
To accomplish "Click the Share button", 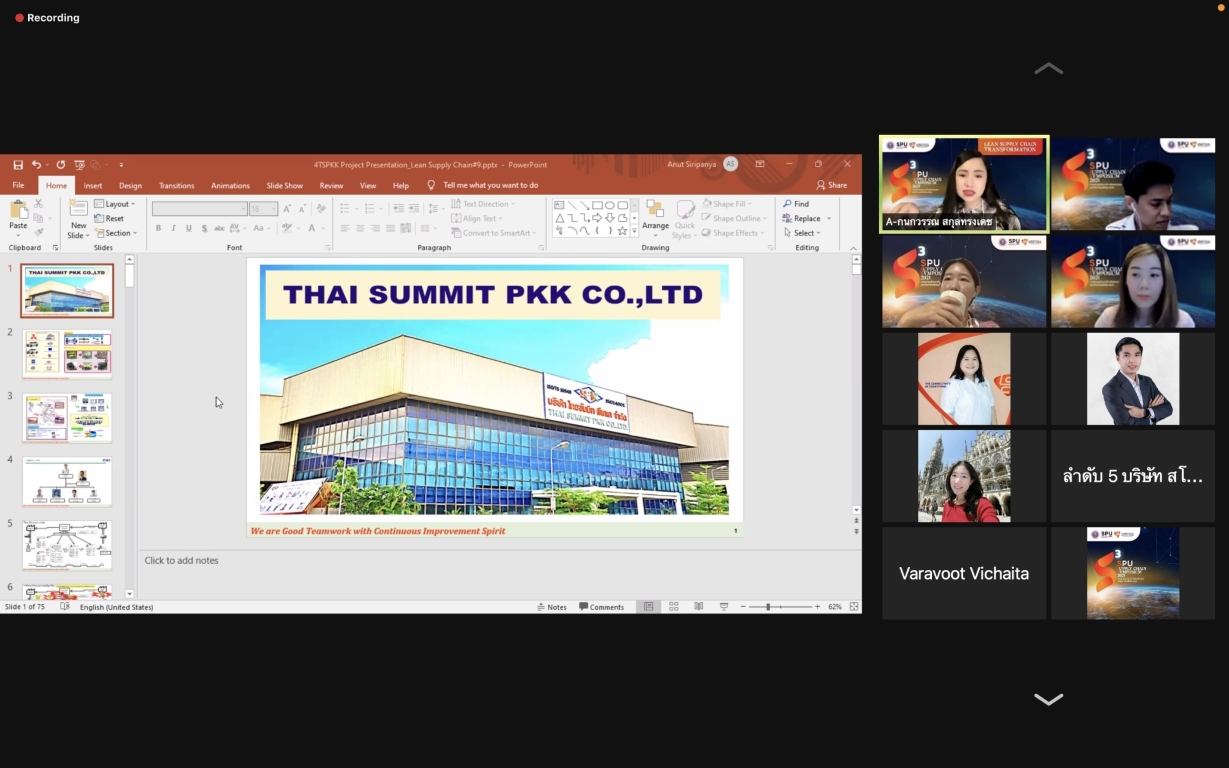I will click(x=832, y=185).
